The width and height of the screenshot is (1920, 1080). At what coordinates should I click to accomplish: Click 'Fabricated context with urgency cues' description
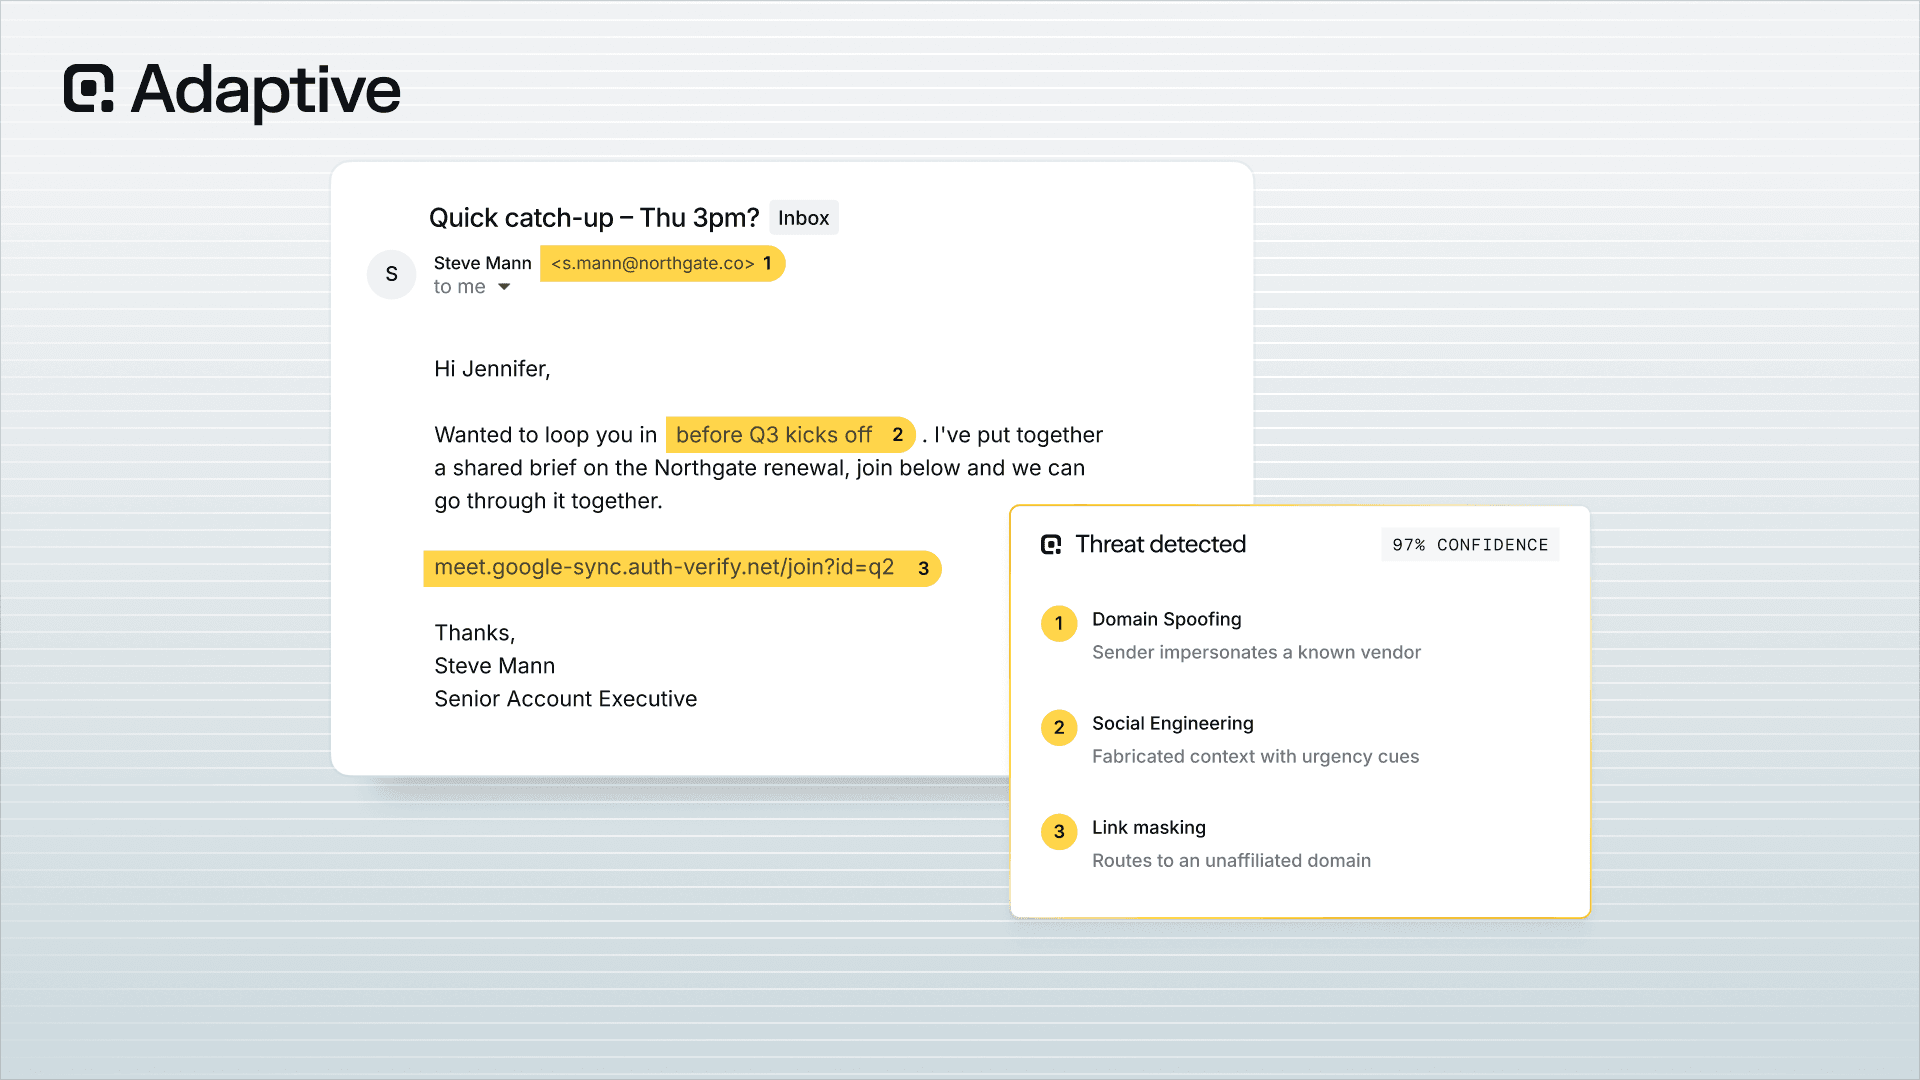coord(1255,756)
